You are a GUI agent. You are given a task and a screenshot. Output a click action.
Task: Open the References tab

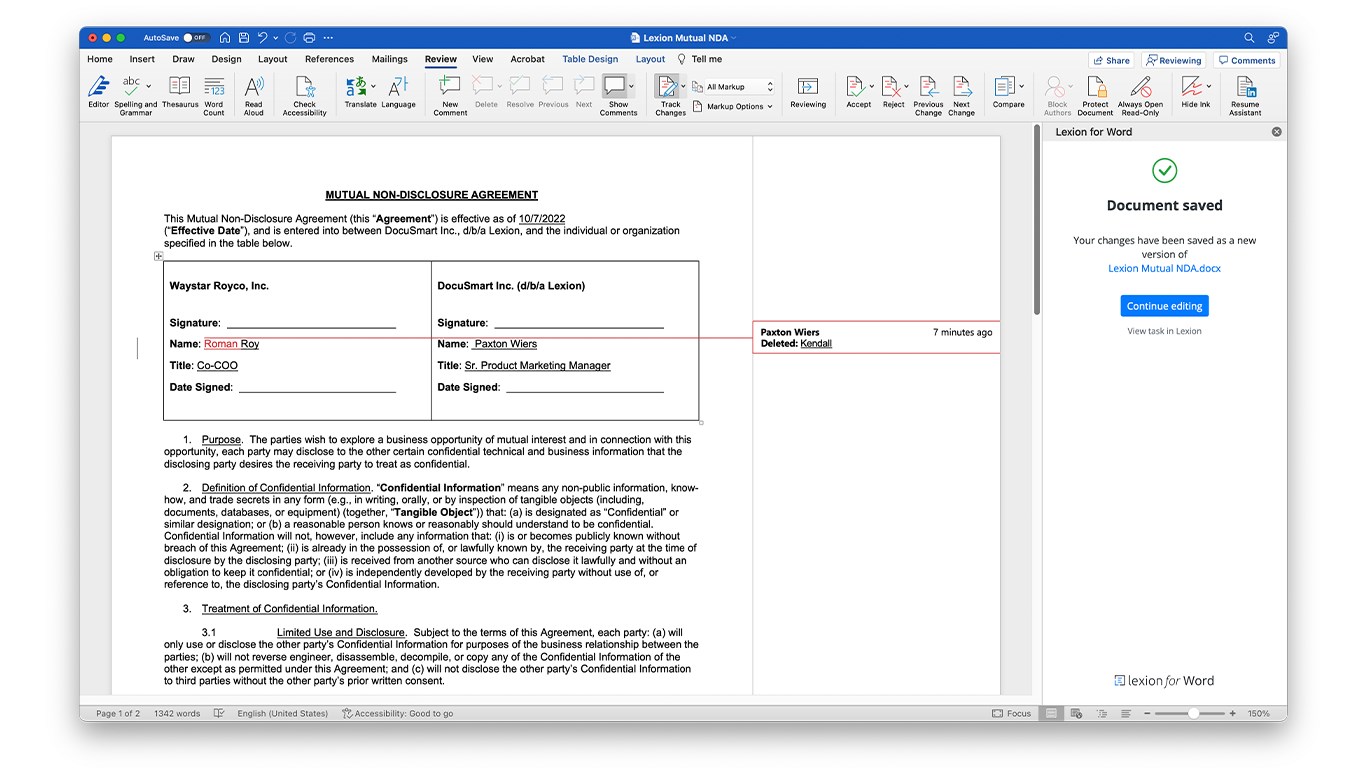(329, 59)
